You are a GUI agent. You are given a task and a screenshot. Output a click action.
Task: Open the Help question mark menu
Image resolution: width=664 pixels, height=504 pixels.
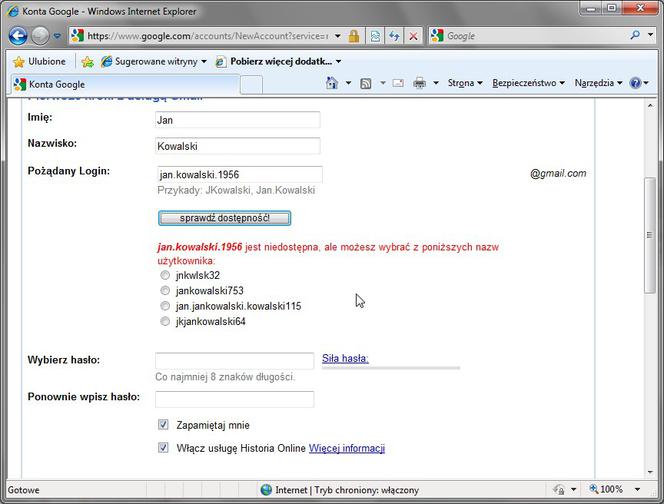639,83
